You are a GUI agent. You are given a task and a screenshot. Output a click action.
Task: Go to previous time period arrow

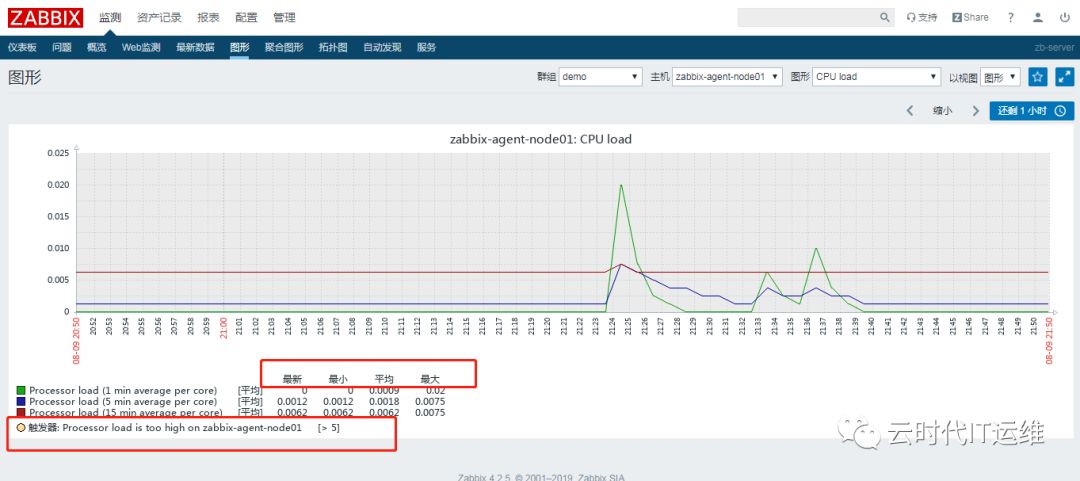click(910, 111)
